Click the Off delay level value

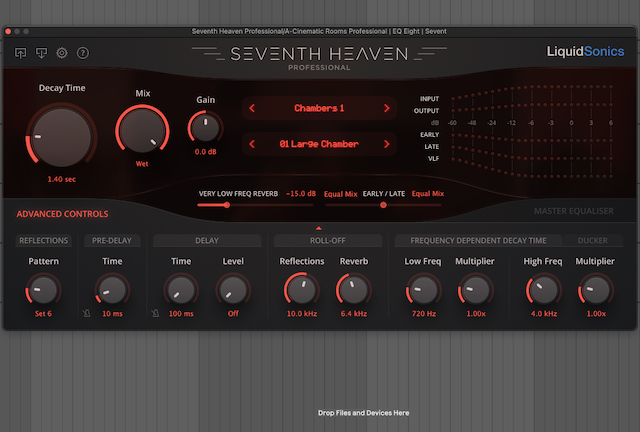233,314
